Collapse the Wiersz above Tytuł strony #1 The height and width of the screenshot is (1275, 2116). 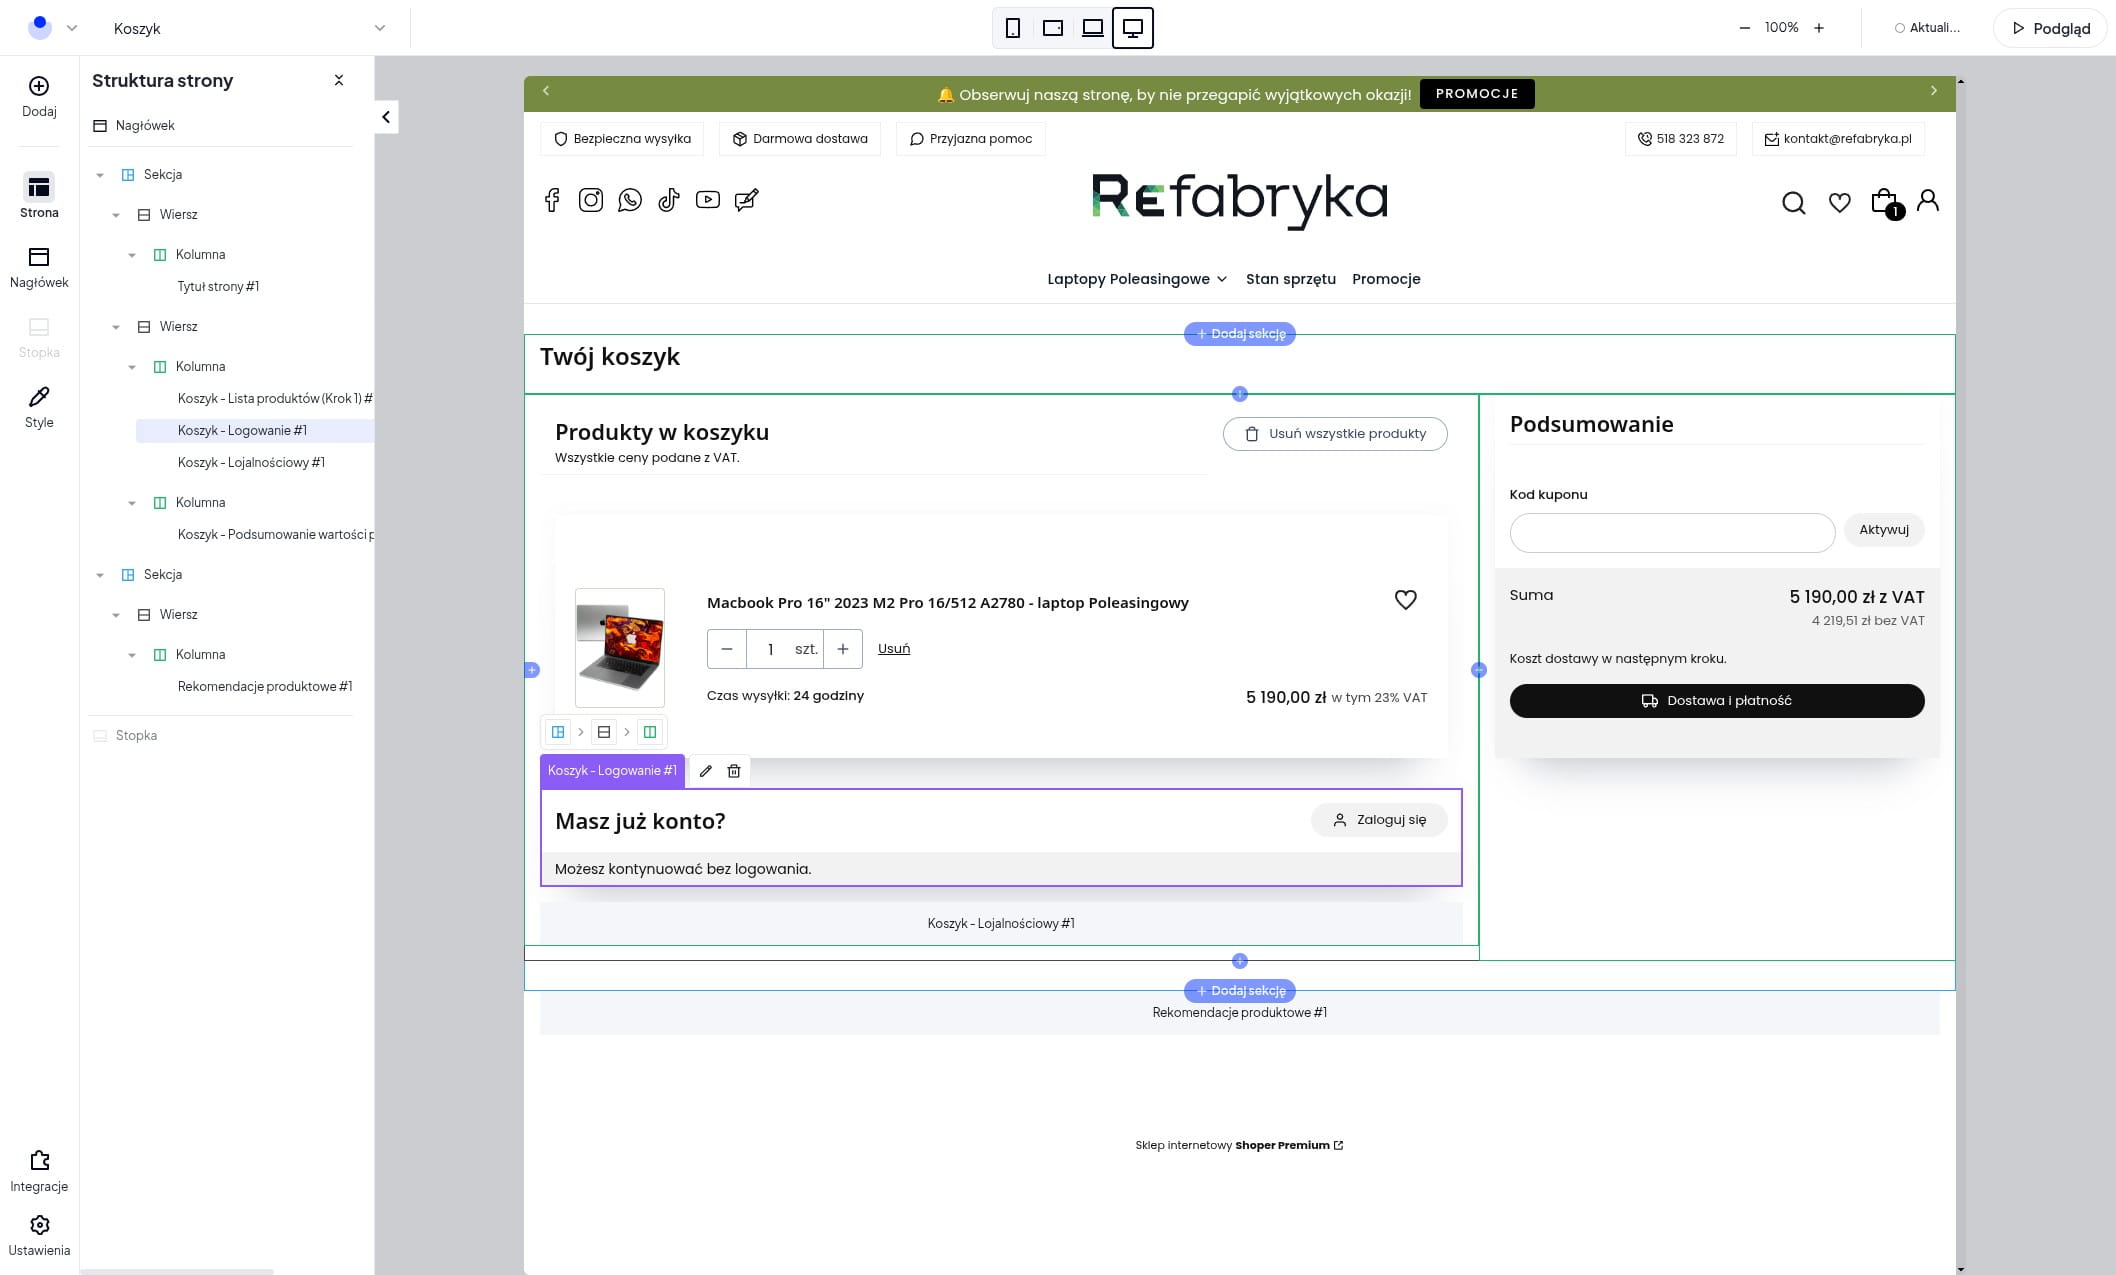(x=116, y=215)
